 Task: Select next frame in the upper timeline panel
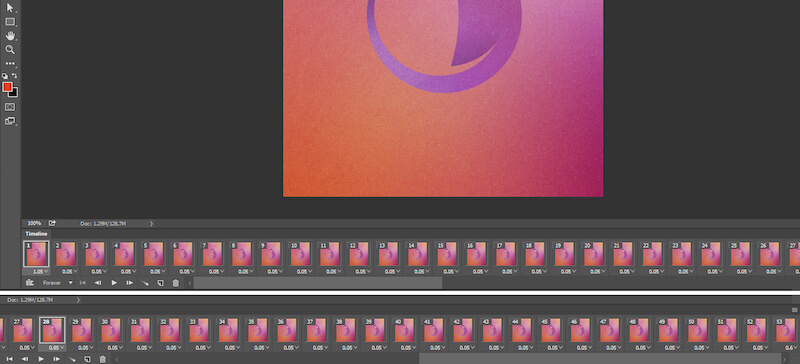(130, 283)
